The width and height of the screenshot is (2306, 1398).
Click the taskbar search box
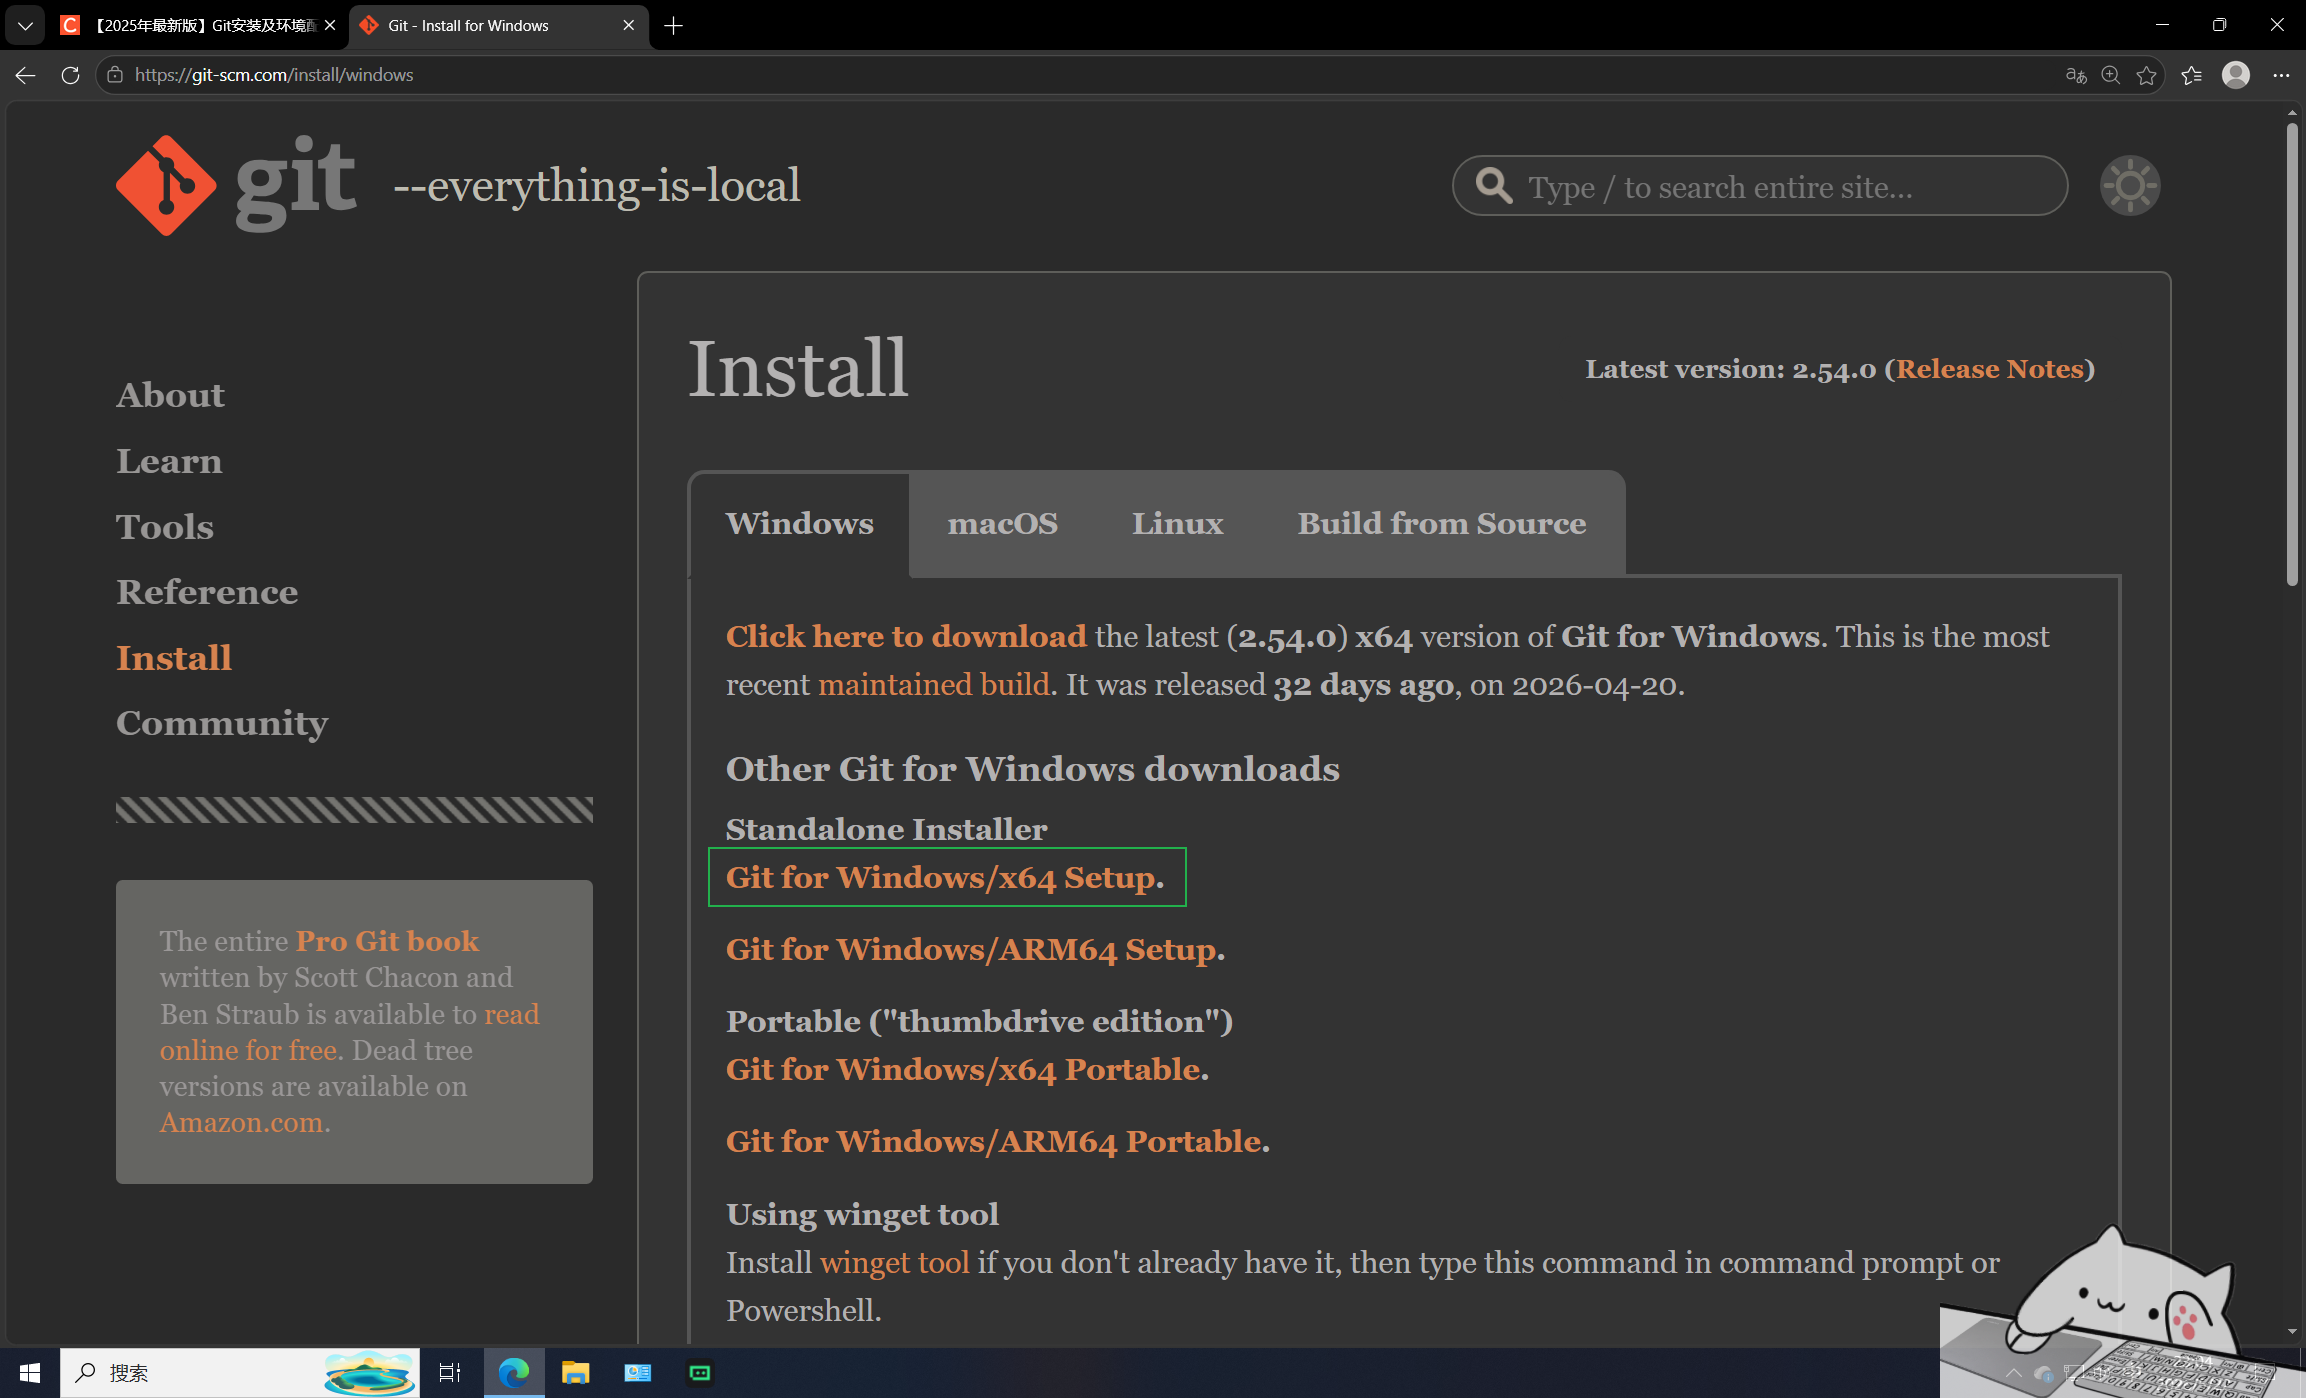coord(240,1373)
